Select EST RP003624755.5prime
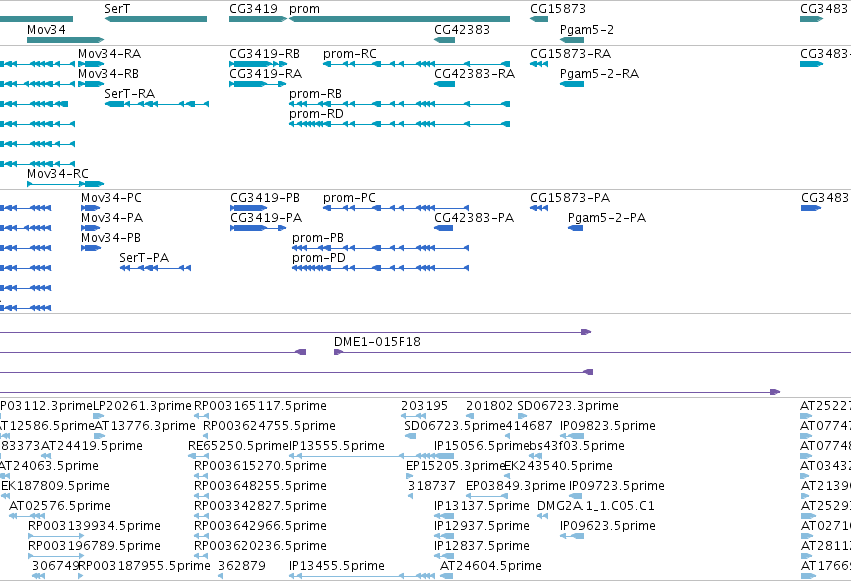Screen dimensions: 851x581 [206, 436]
